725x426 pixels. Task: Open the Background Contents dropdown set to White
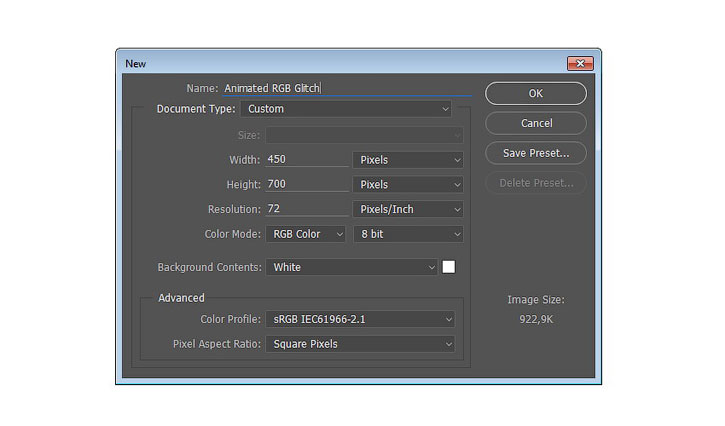pos(351,267)
